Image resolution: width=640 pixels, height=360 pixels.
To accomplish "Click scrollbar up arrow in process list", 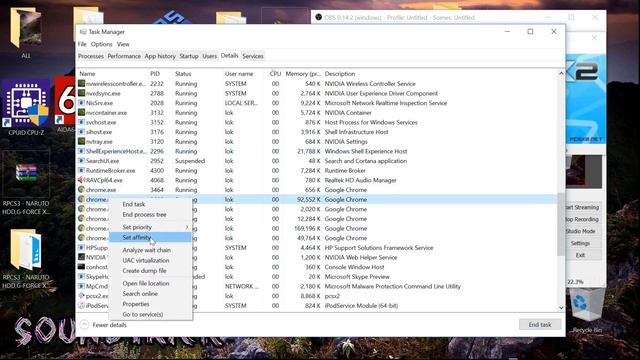I will coord(561,74).
